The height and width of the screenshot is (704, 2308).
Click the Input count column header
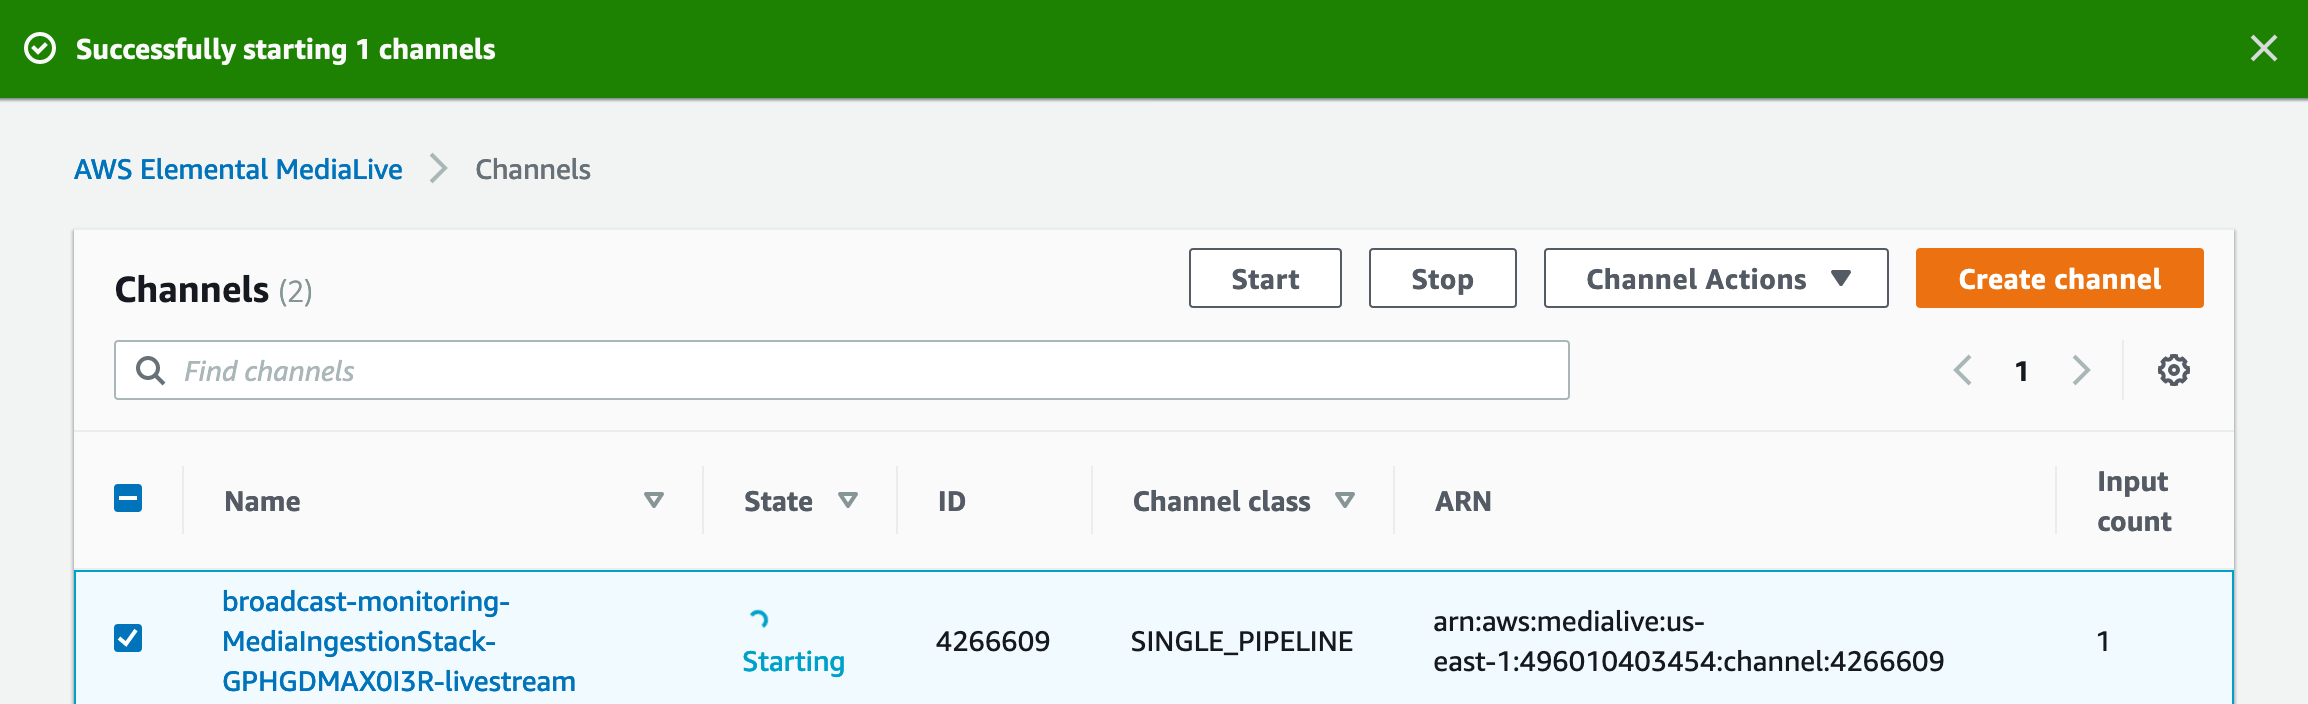coord(2134,501)
